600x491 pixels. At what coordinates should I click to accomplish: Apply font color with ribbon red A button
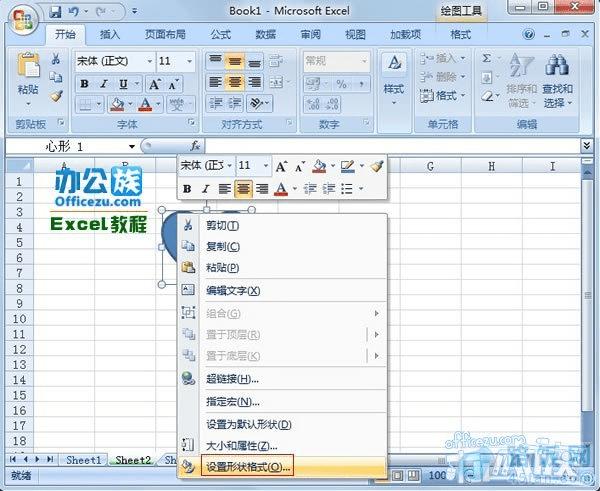(145, 104)
